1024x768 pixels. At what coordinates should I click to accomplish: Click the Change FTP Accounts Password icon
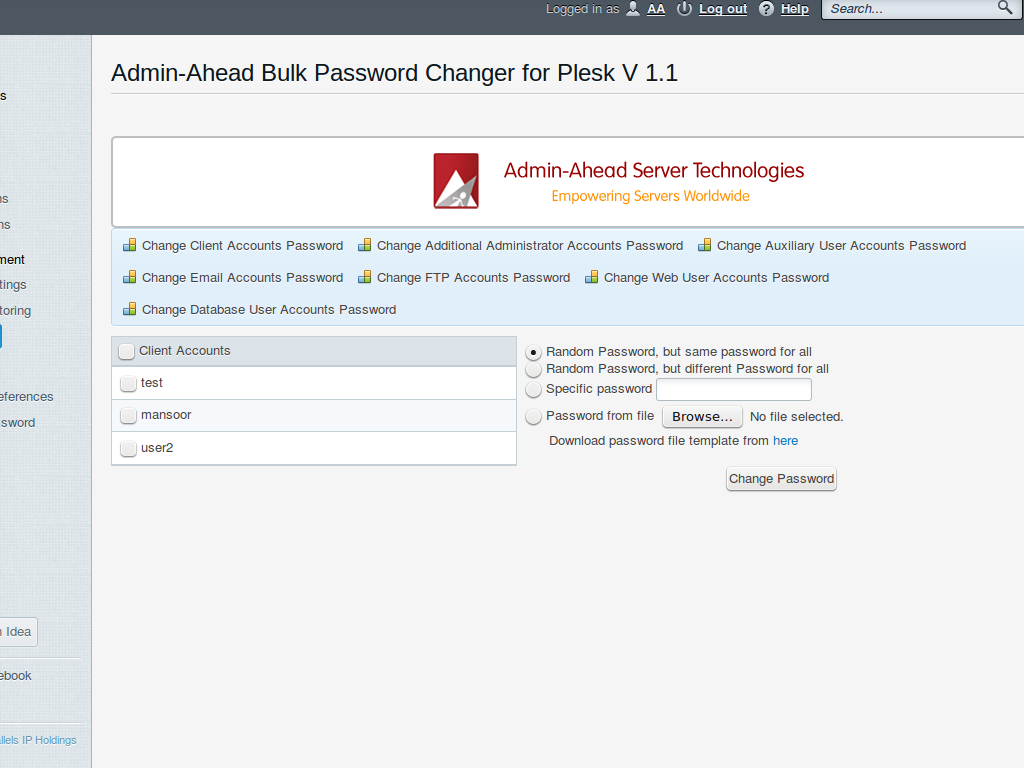[363, 277]
